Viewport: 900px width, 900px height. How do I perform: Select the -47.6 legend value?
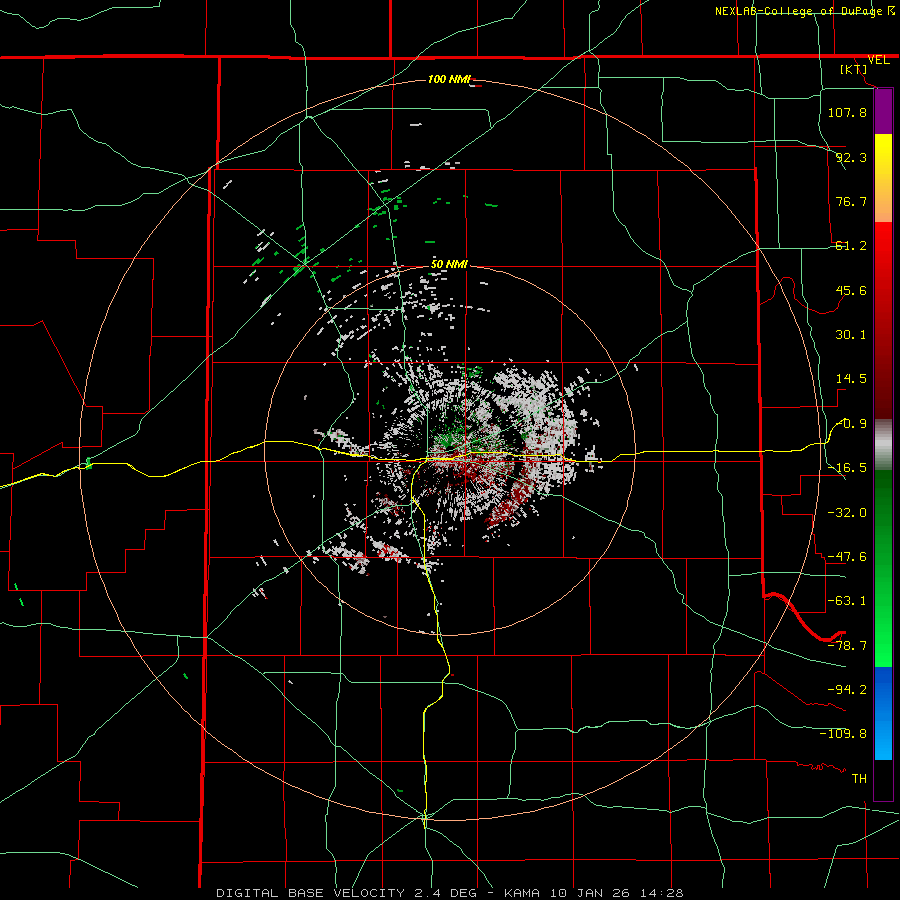pyautogui.click(x=847, y=557)
